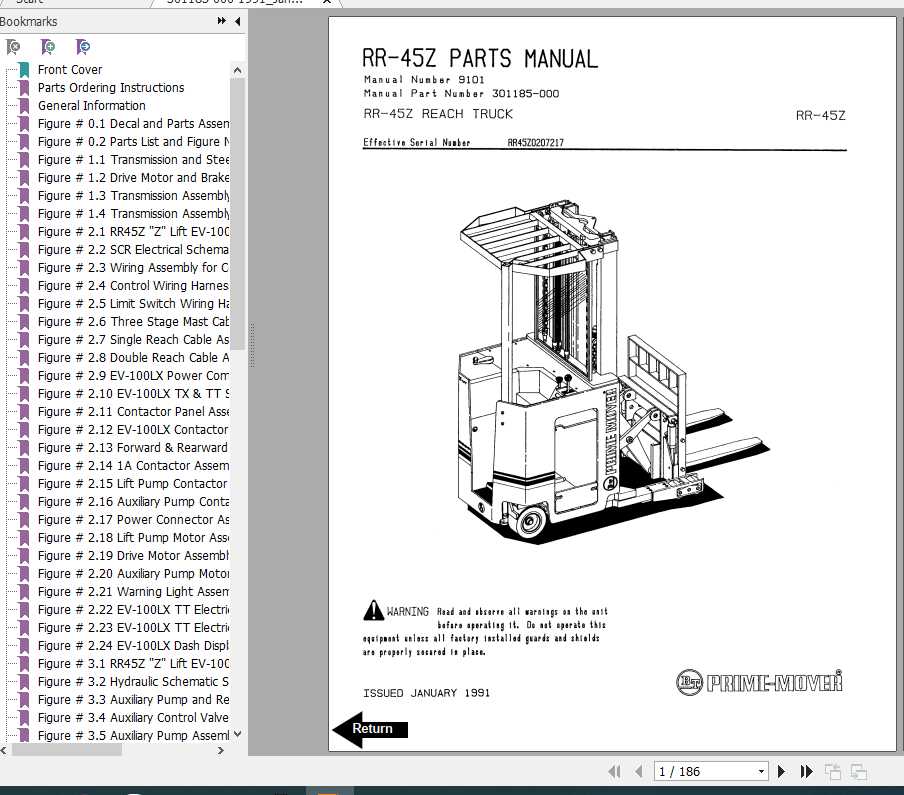Collapse the Bookmarks panel with left arrow
The image size is (904, 795).
pyautogui.click(x=236, y=20)
